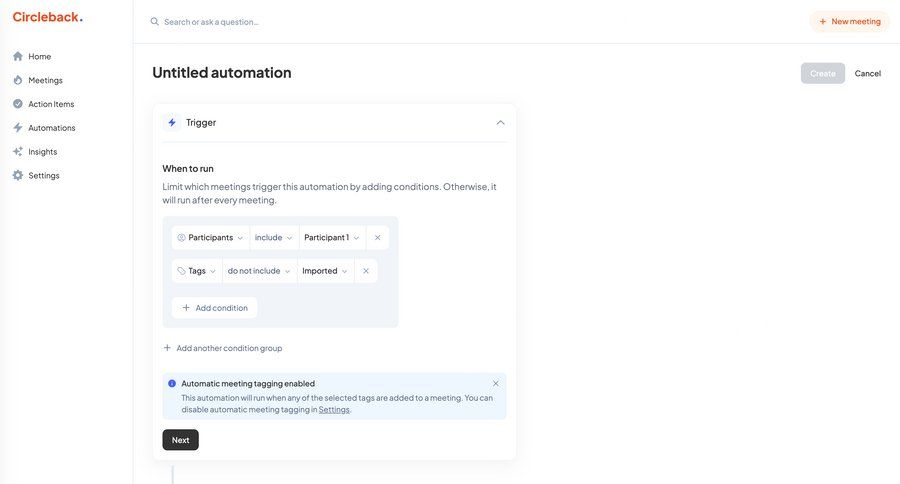Open Action Items in the sidebar
This screenshot has height=484, width=900.
tap(50, 104)
